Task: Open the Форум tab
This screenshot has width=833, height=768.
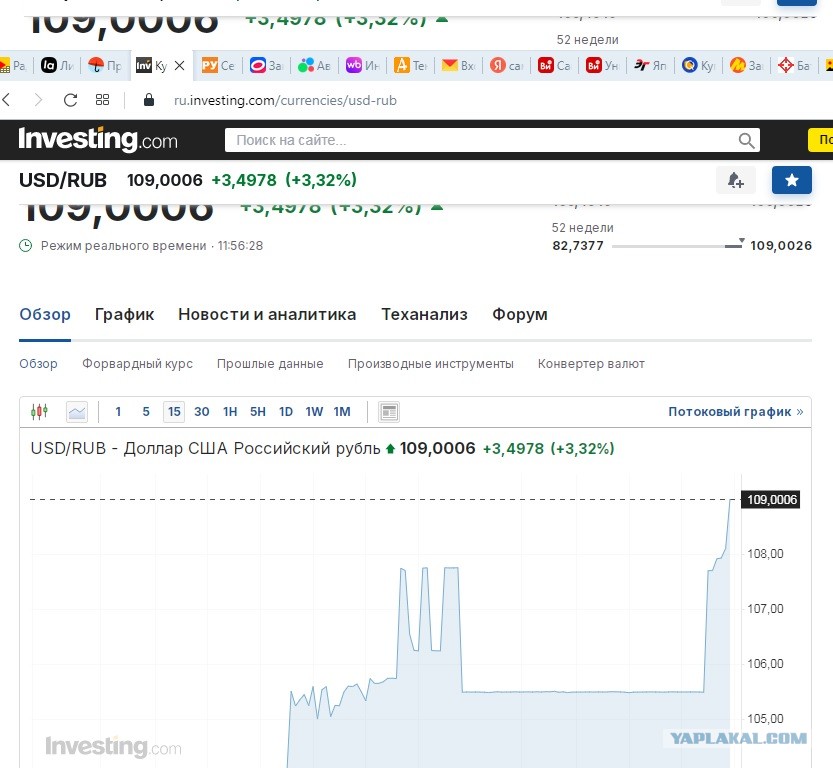Action: [x=520, y=314]
